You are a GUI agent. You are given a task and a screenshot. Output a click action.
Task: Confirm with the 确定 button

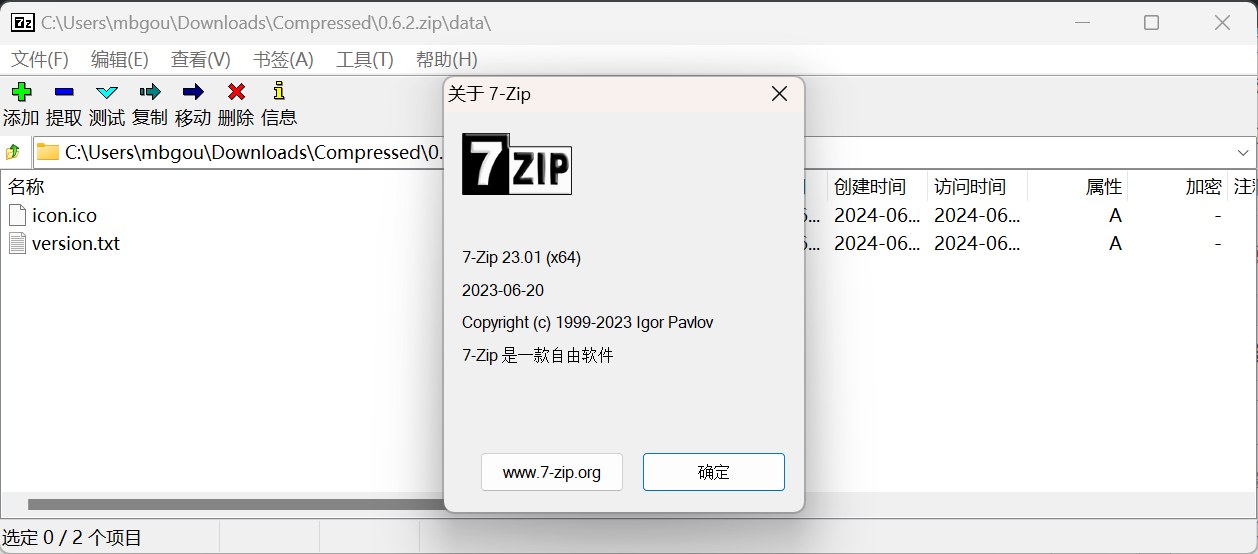pos(714,472)
